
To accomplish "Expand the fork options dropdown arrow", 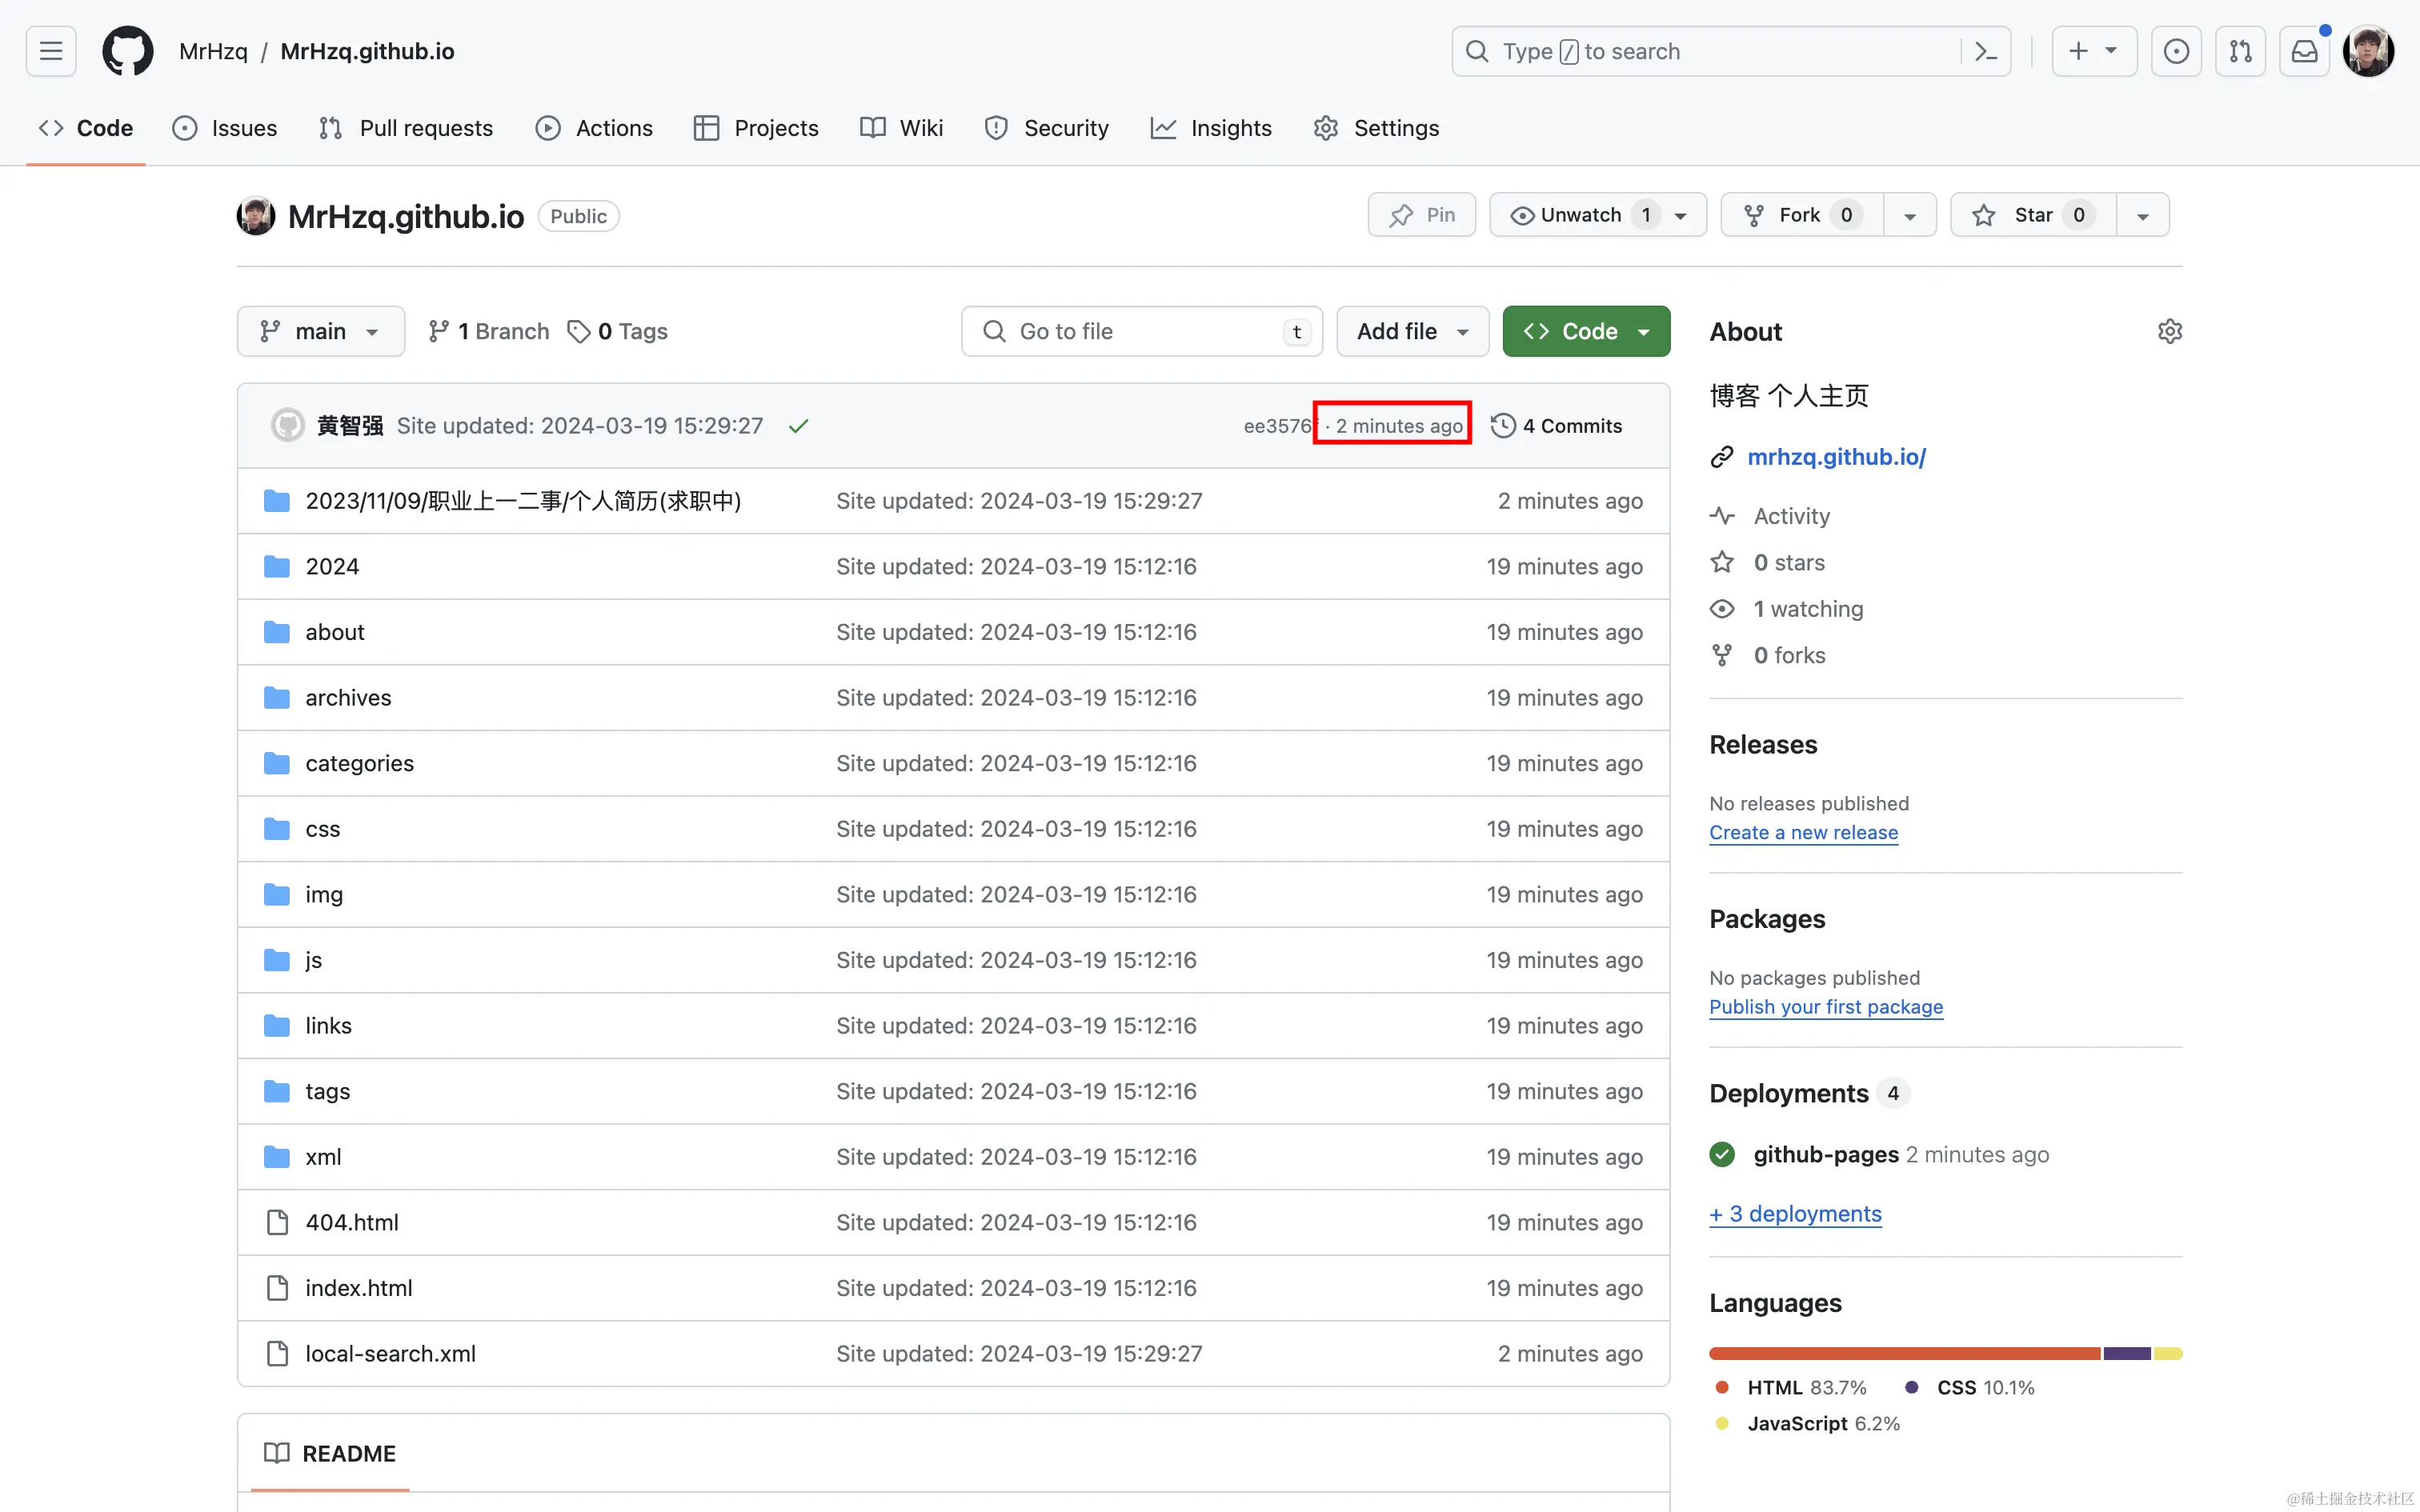I will (x=1910, y=215).
